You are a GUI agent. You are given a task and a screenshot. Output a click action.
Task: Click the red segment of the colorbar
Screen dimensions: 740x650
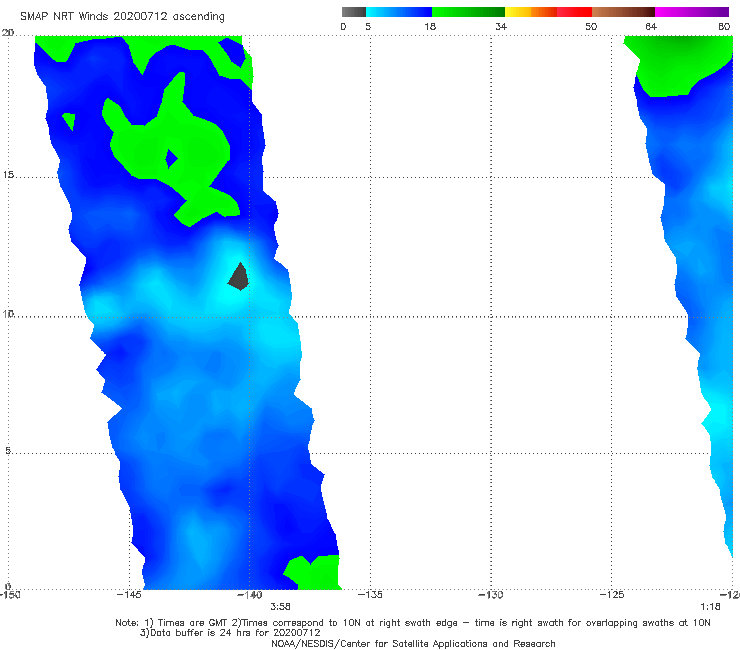tap(574, 12)
